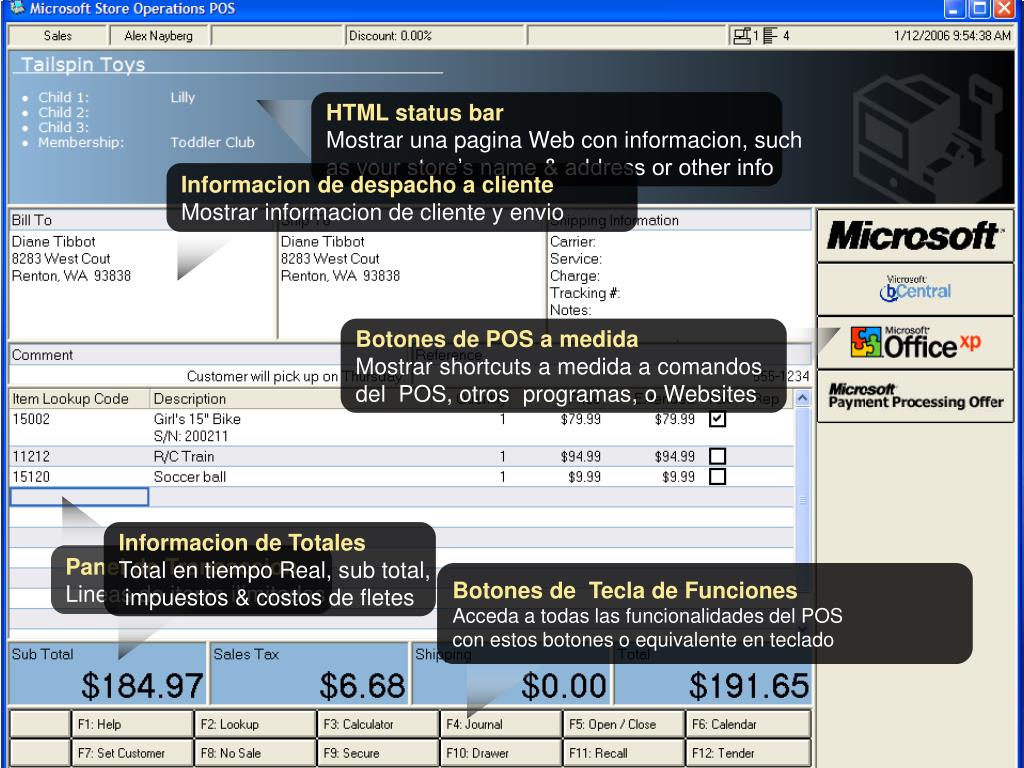Click the batch indicator icon showing 4
This screenshot has height=768, width=1024.
(x=771, y=36)
